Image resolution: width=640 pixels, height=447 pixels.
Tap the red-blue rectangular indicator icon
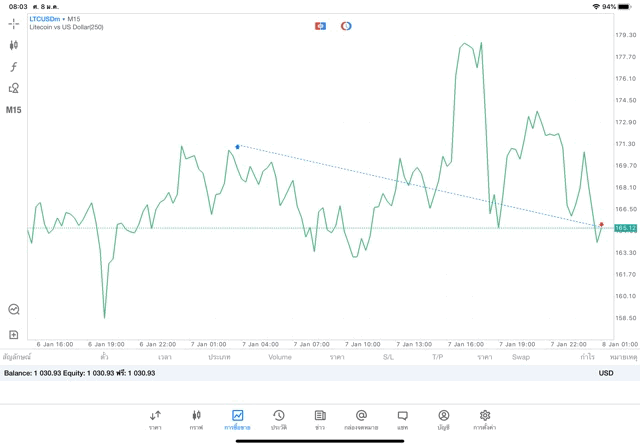coord(320,26)
